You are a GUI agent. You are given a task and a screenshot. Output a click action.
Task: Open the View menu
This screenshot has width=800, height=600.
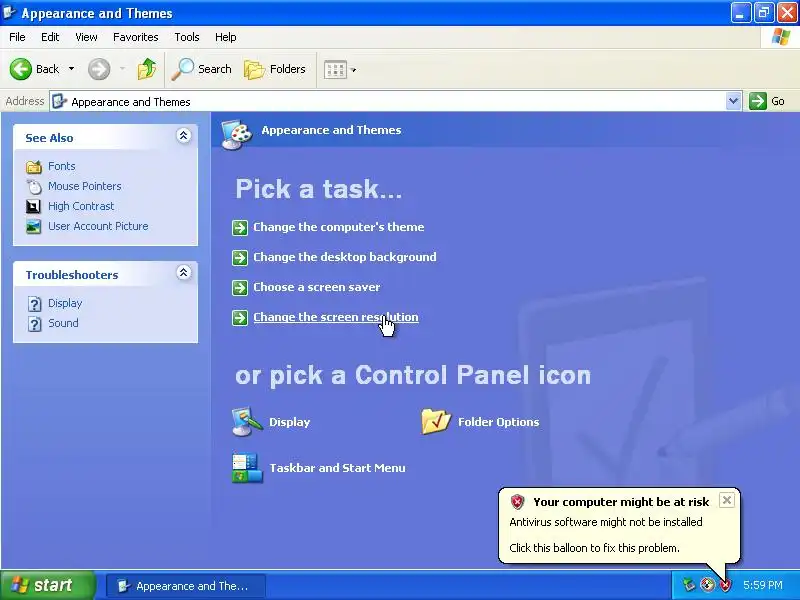[86, 37]
